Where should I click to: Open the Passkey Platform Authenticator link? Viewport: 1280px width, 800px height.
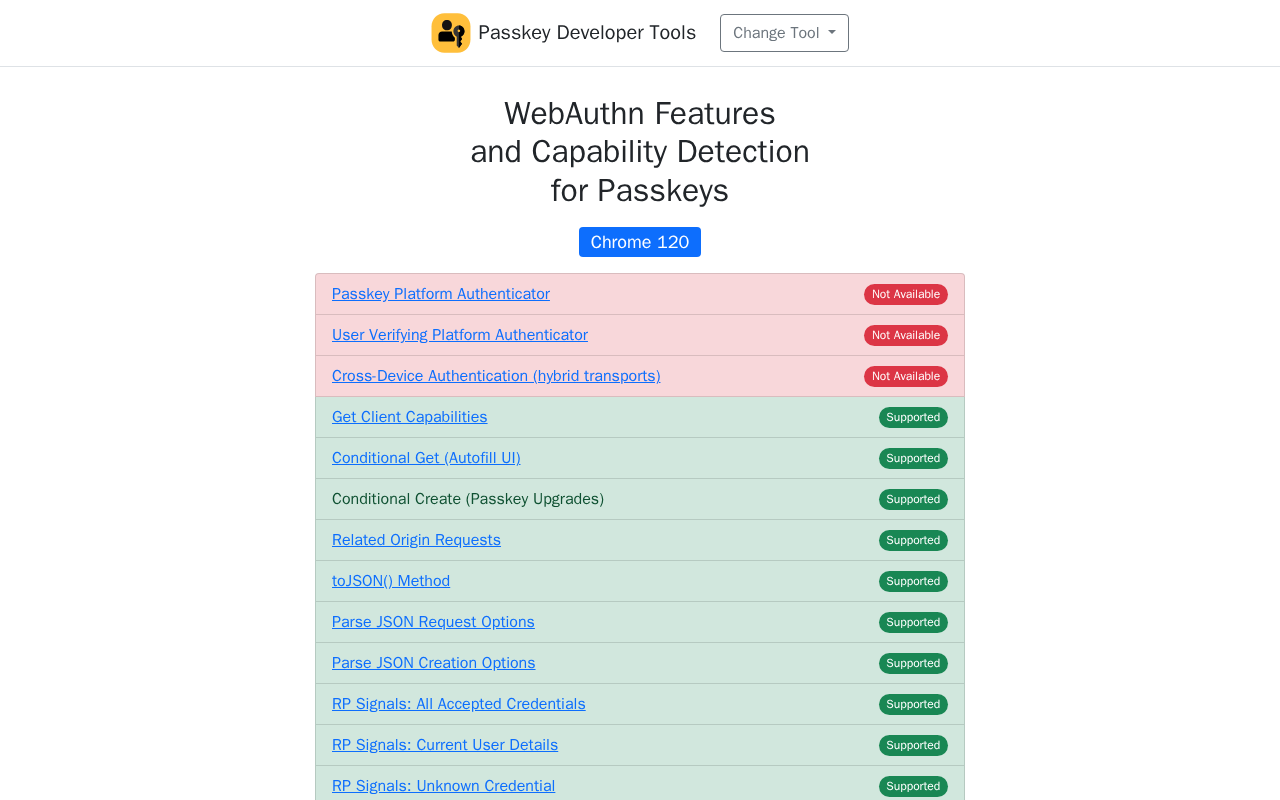tap(441, 294)
